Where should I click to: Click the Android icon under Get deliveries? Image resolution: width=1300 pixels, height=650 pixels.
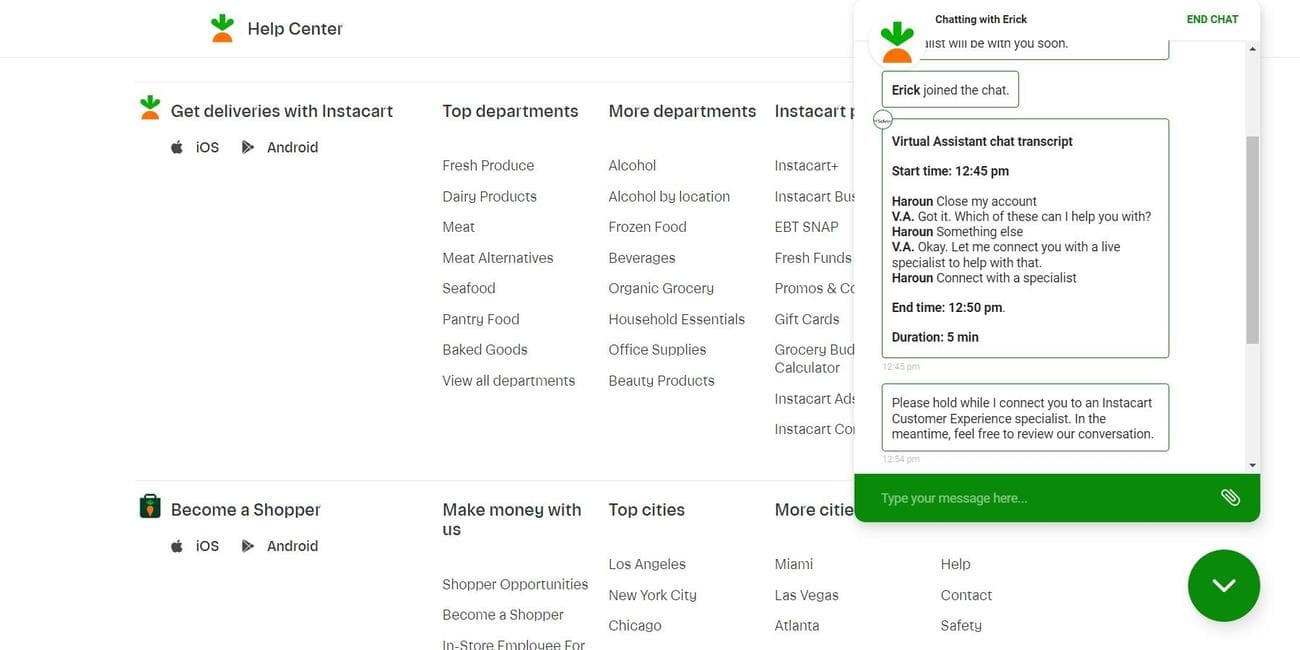[x=247, y=147]
